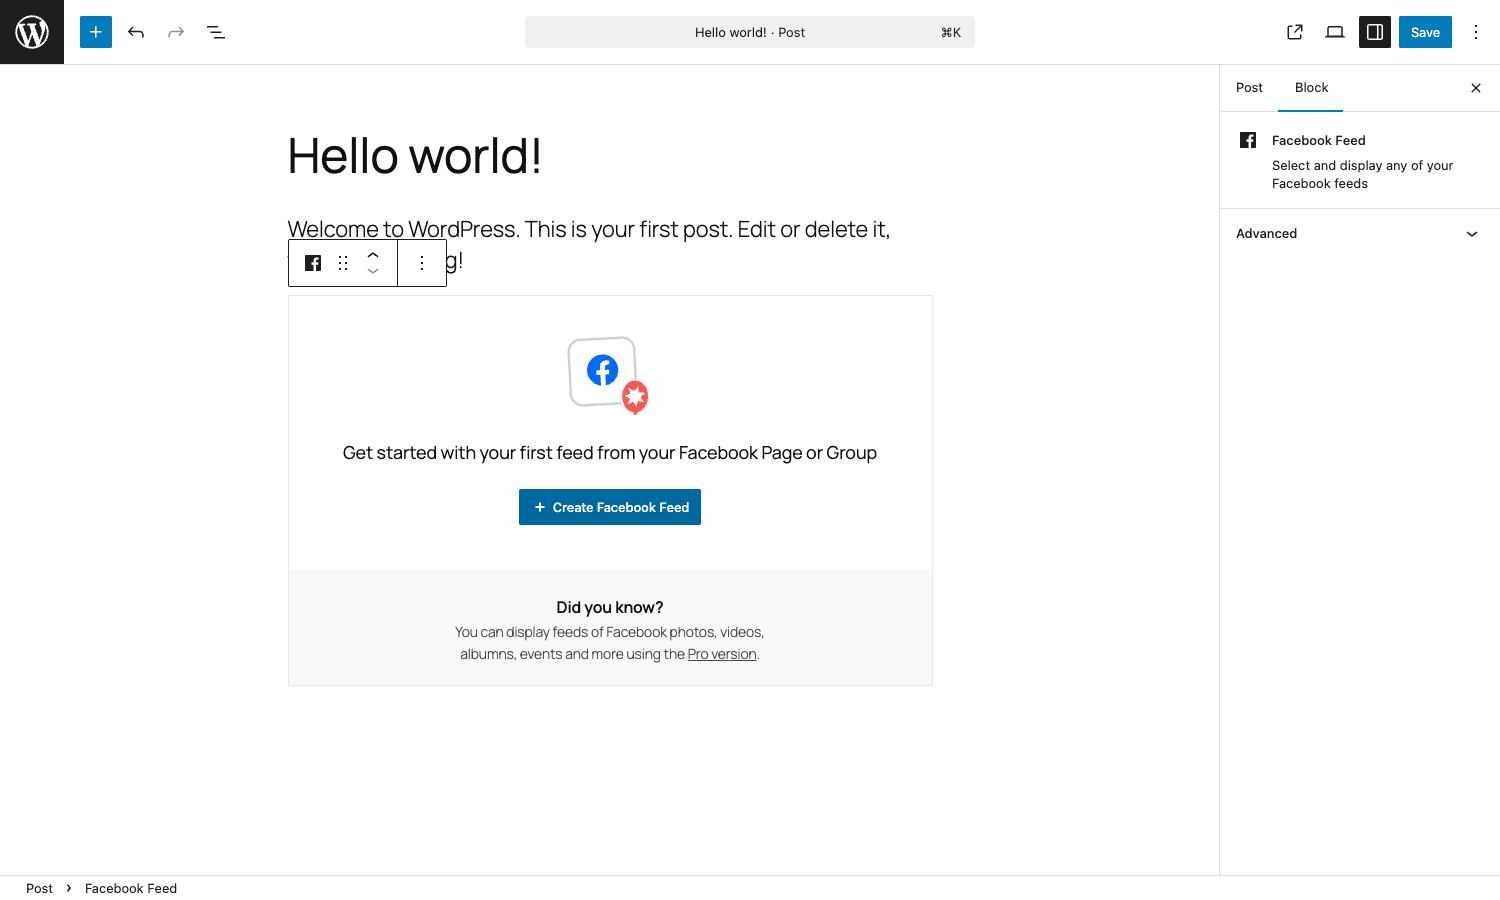Close the Settings sidebar
The width and height of the screenshot is (1500, 900).
coord(1476,88)
